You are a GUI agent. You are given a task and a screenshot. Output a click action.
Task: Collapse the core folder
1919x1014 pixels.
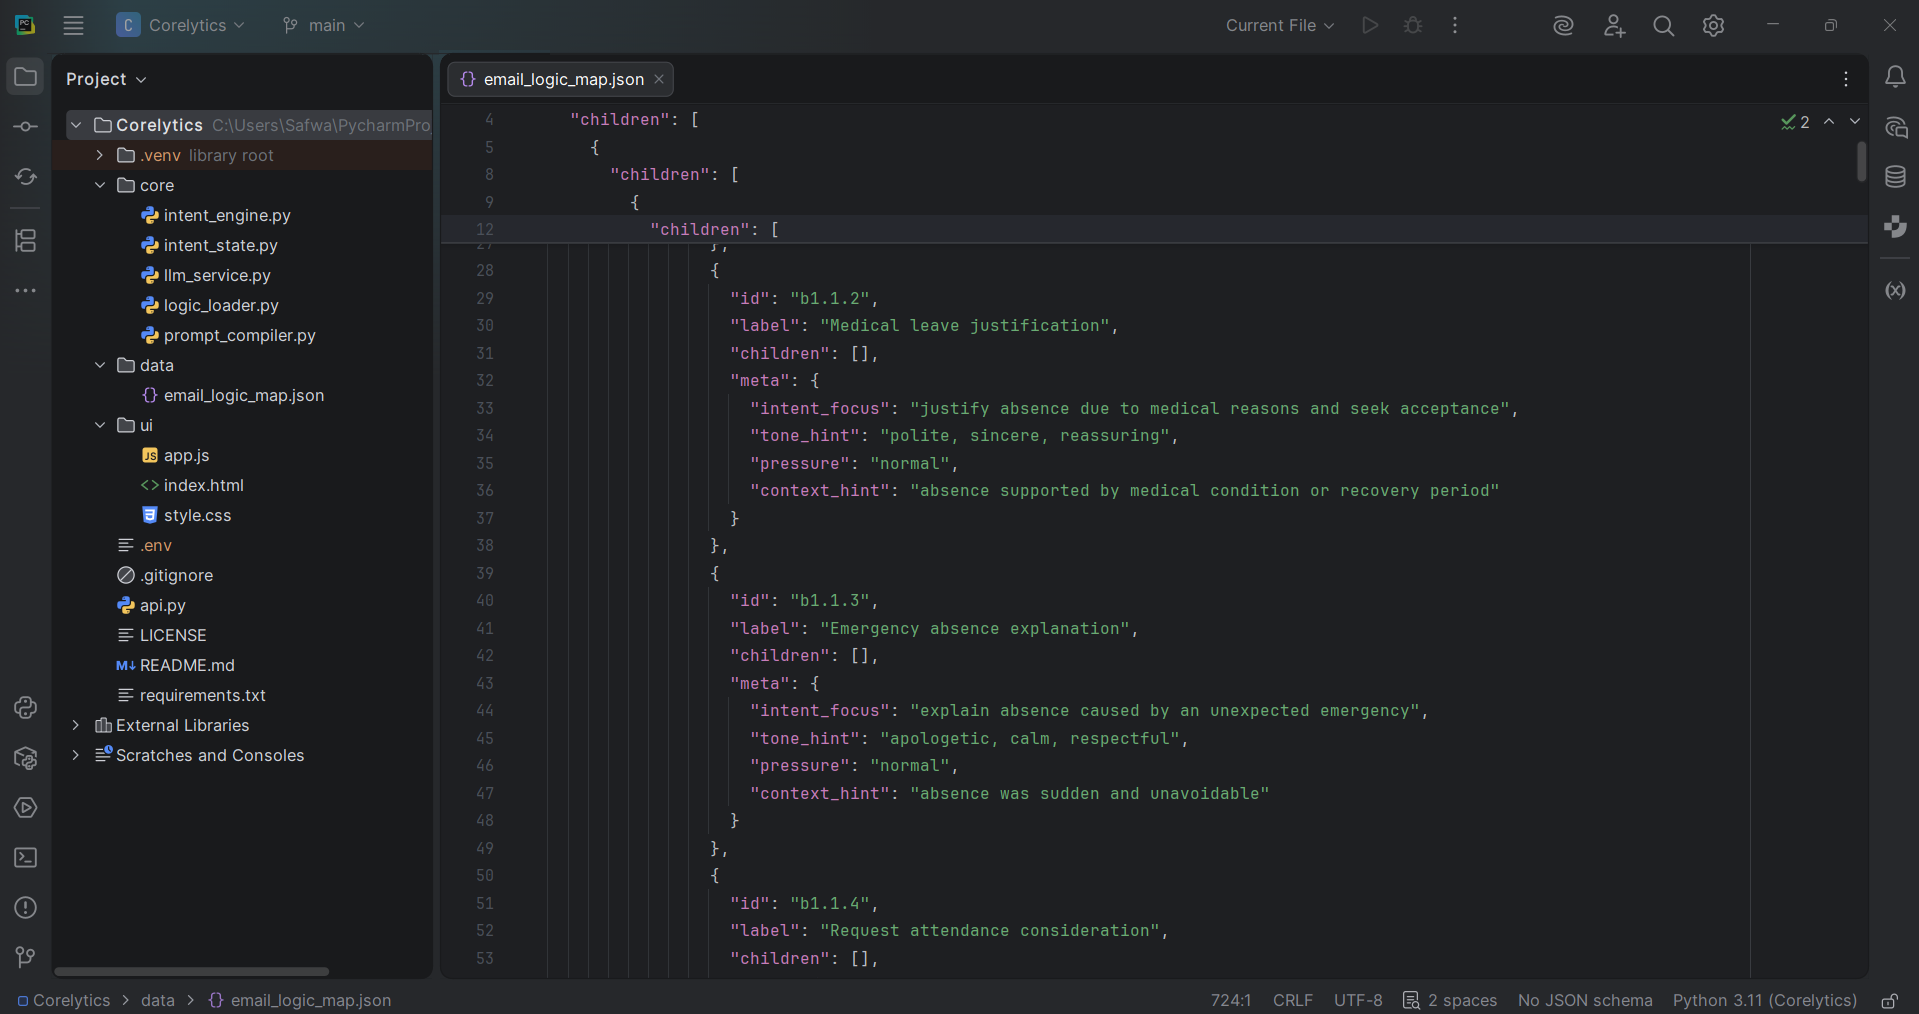coord(100,185)
